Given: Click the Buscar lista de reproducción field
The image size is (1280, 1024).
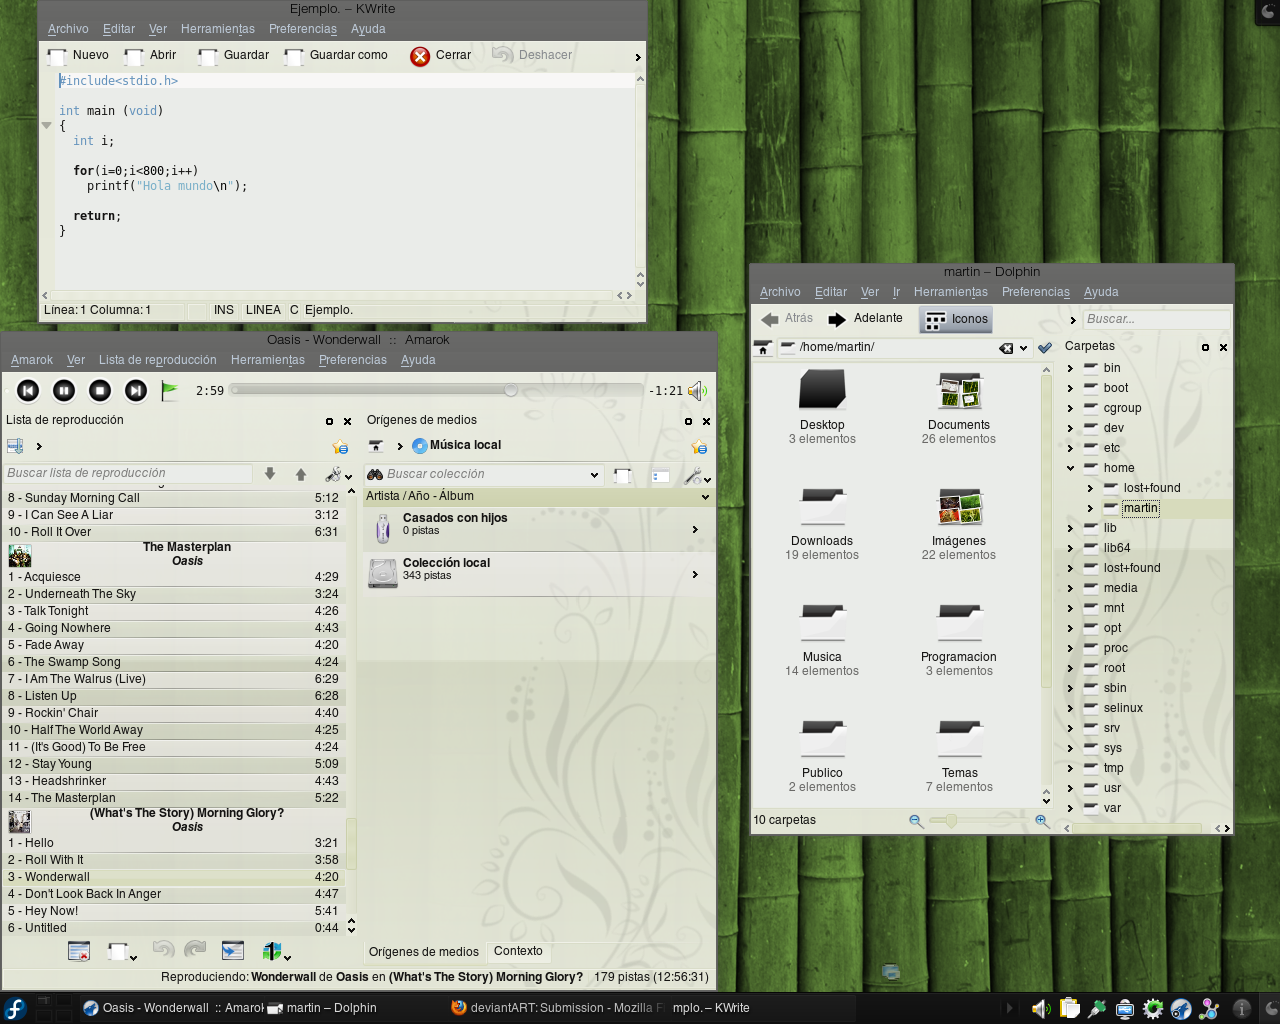Looking at the screenshot, I should (128, 474).
